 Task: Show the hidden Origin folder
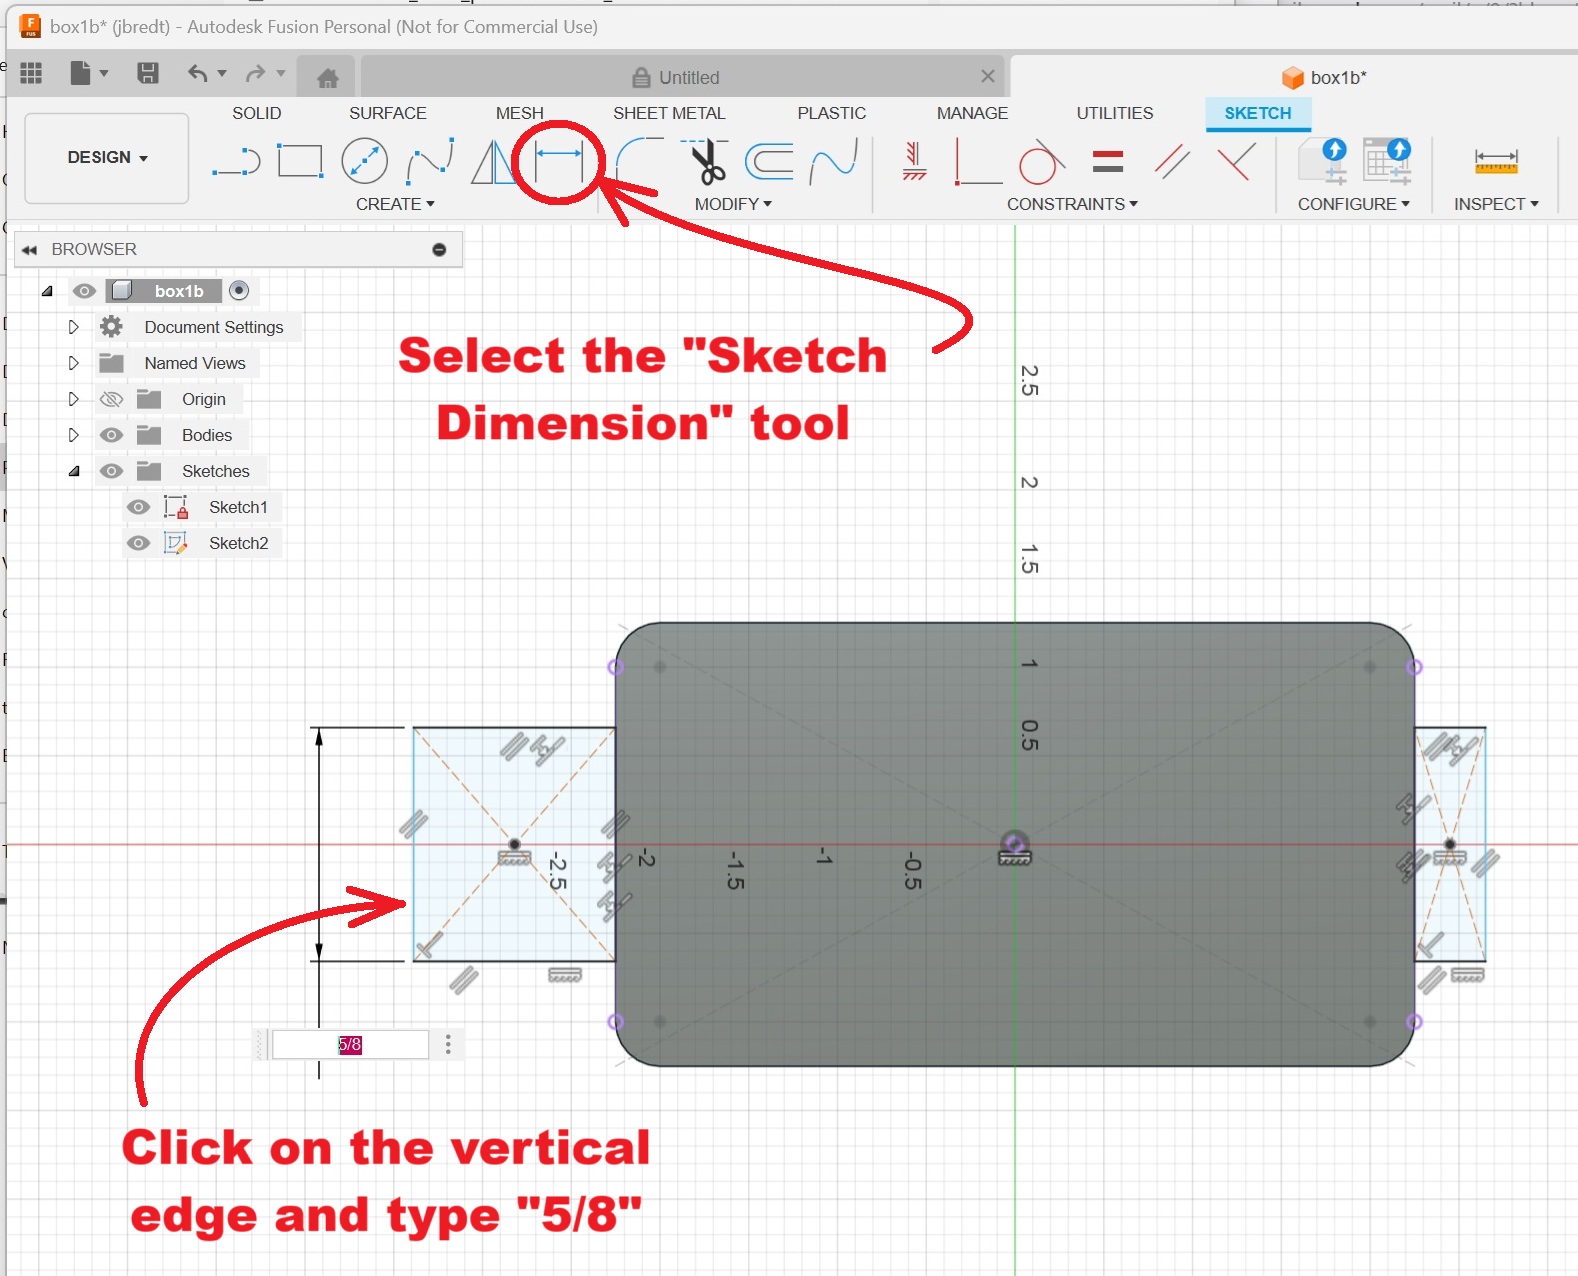point(112,399)
